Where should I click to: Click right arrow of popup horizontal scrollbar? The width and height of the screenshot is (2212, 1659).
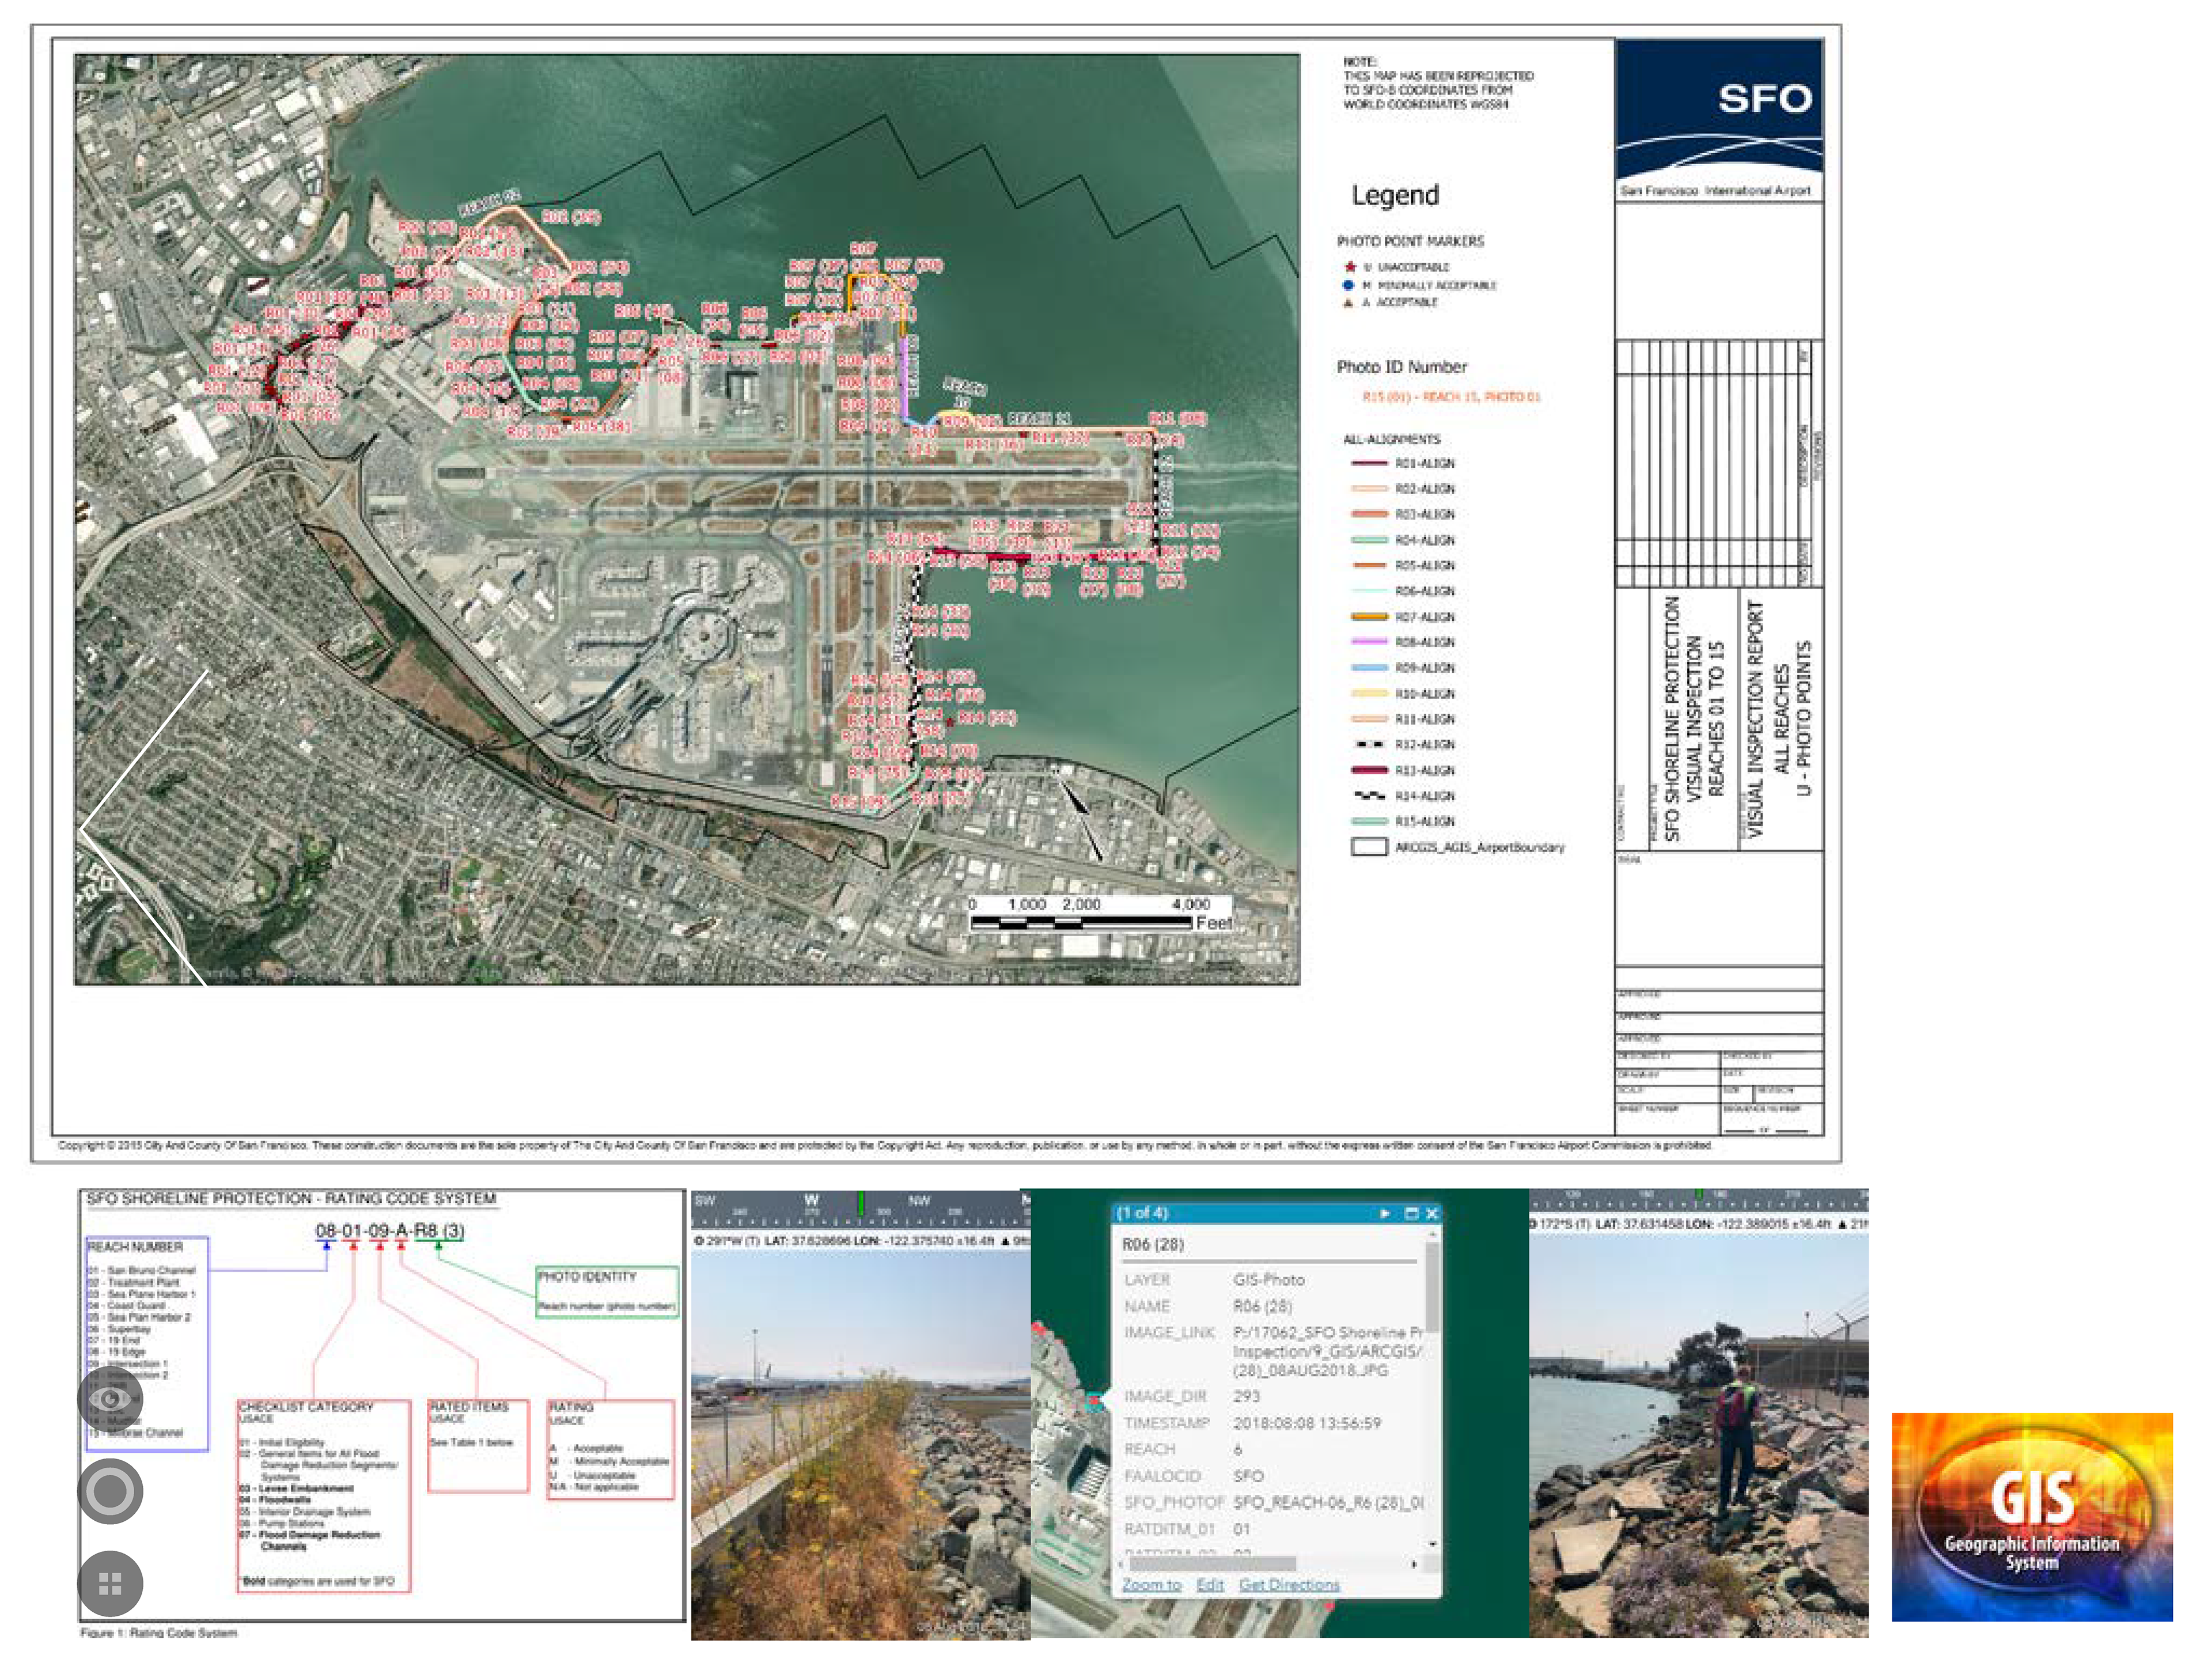click(1414, 1564)
